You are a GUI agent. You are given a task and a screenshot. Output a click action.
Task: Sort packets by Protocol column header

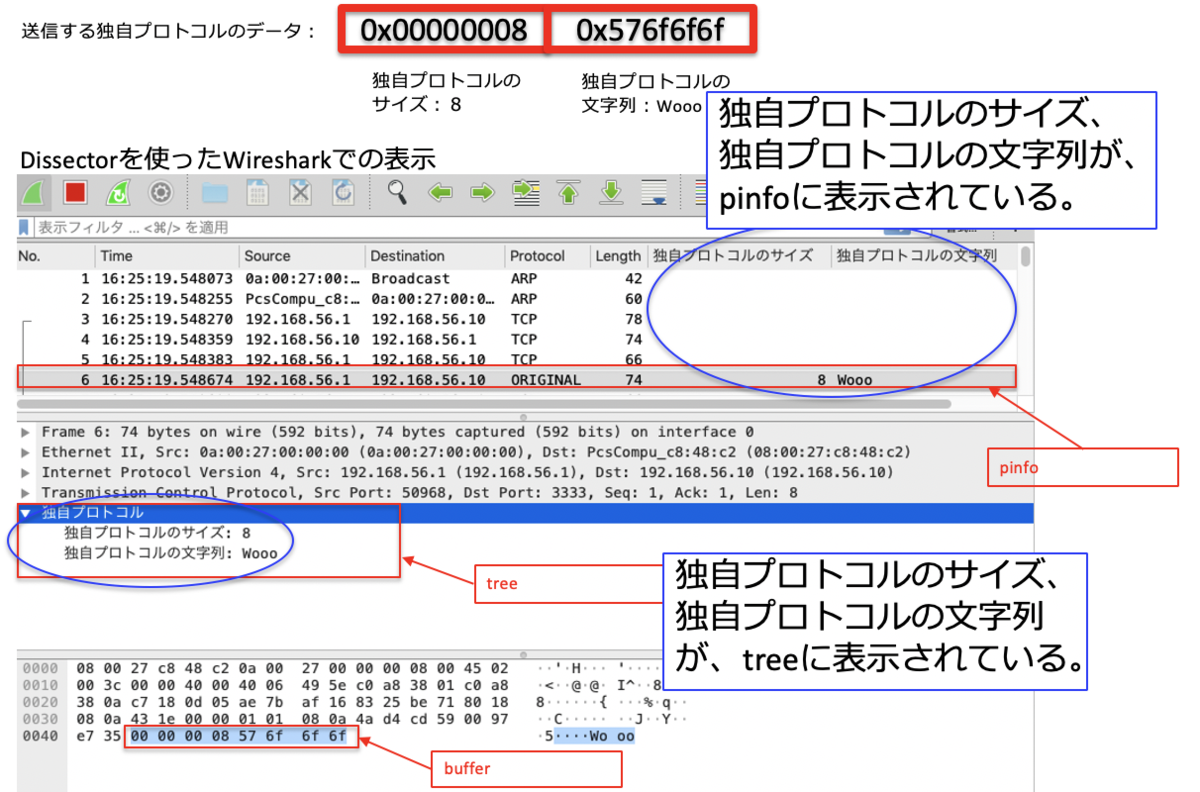[537, 256]
